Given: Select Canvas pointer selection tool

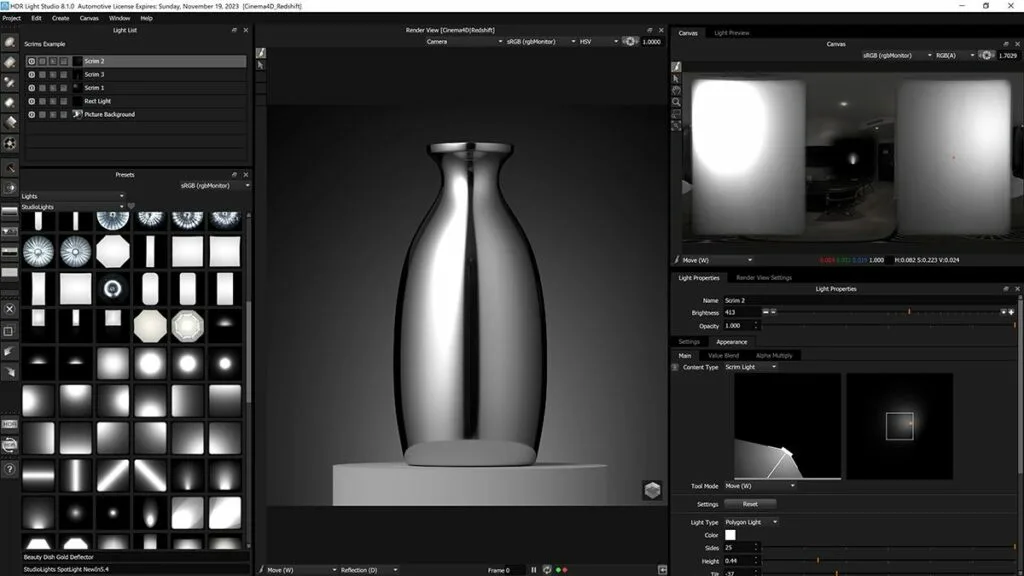Looking at the screenshot, I should pyautogui.click(x=676, y=78).
